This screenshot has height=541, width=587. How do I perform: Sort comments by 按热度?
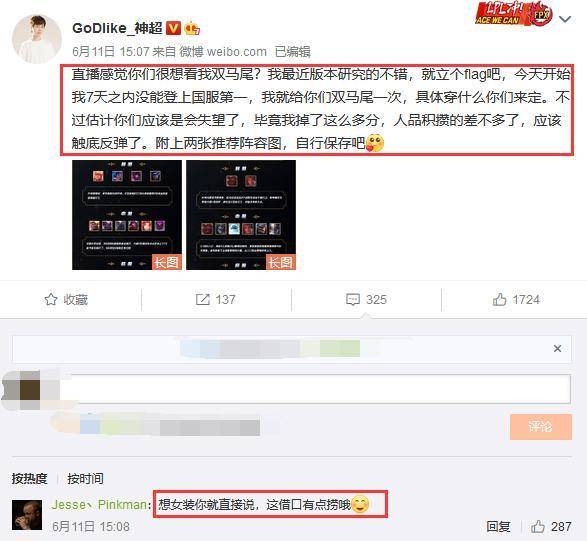click(x=30, y=478)
